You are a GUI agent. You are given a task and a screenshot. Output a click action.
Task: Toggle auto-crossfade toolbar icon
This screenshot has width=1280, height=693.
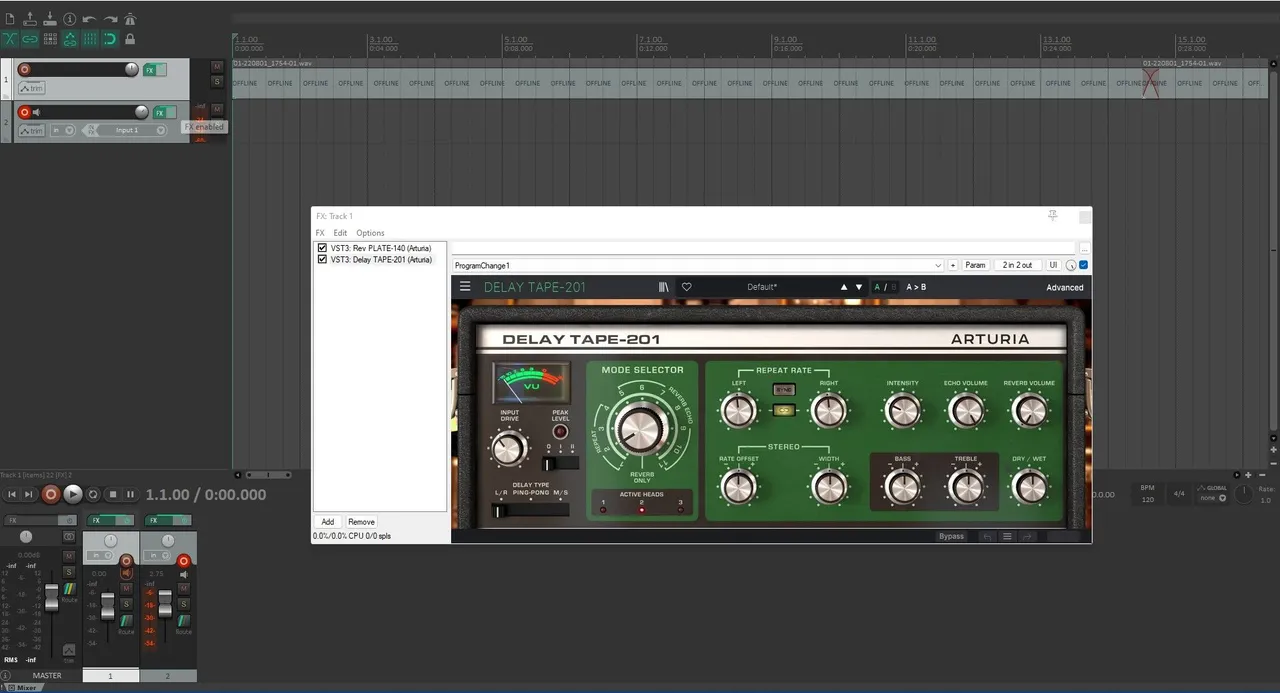coord(10,39)
